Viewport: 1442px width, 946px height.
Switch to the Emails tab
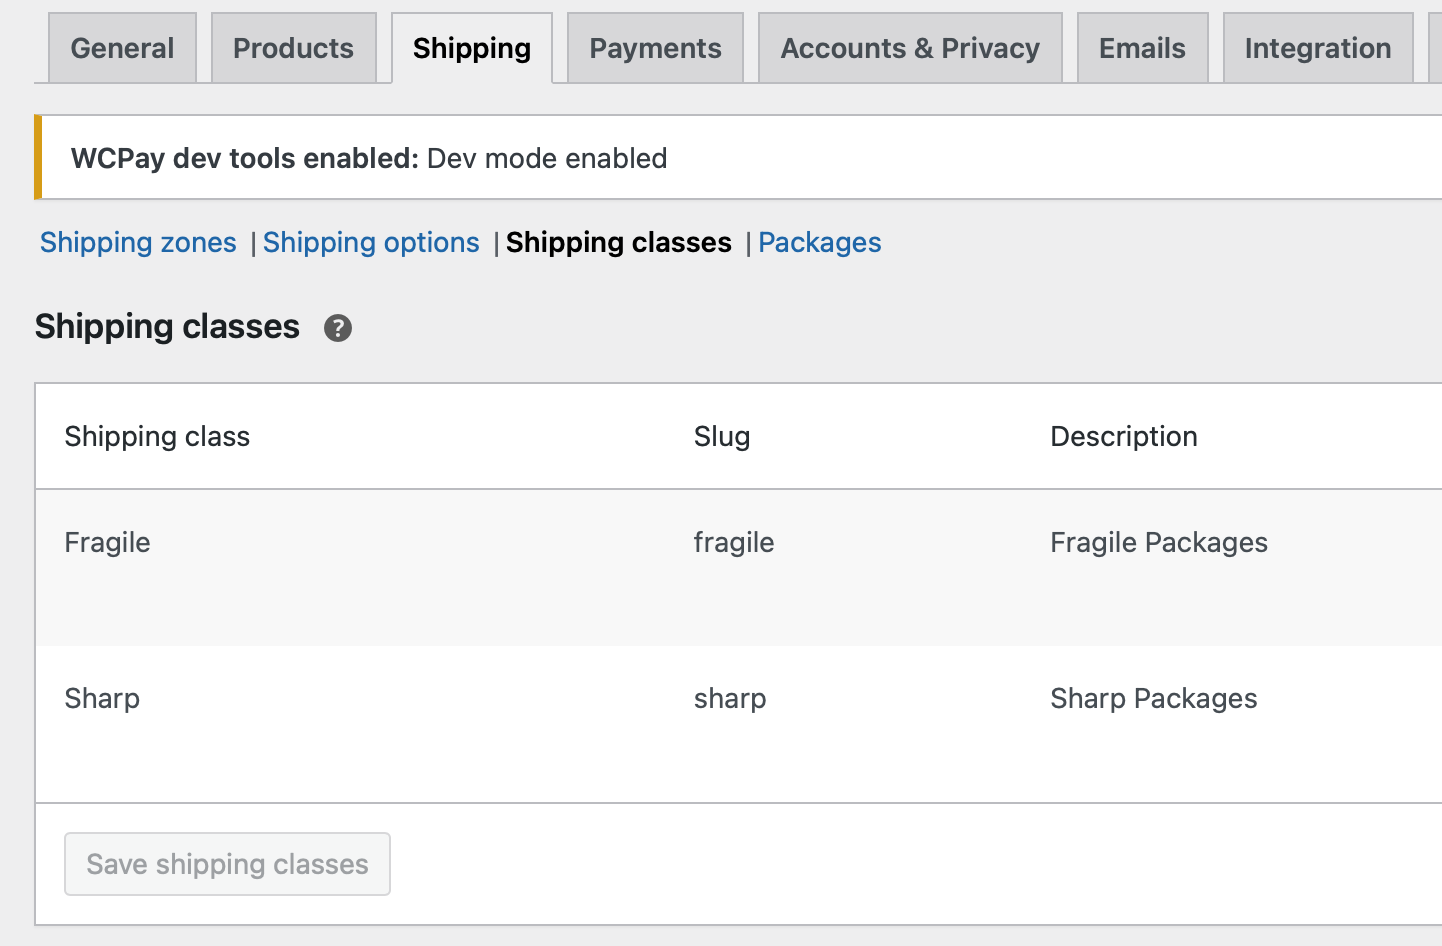pos(1142,48)
